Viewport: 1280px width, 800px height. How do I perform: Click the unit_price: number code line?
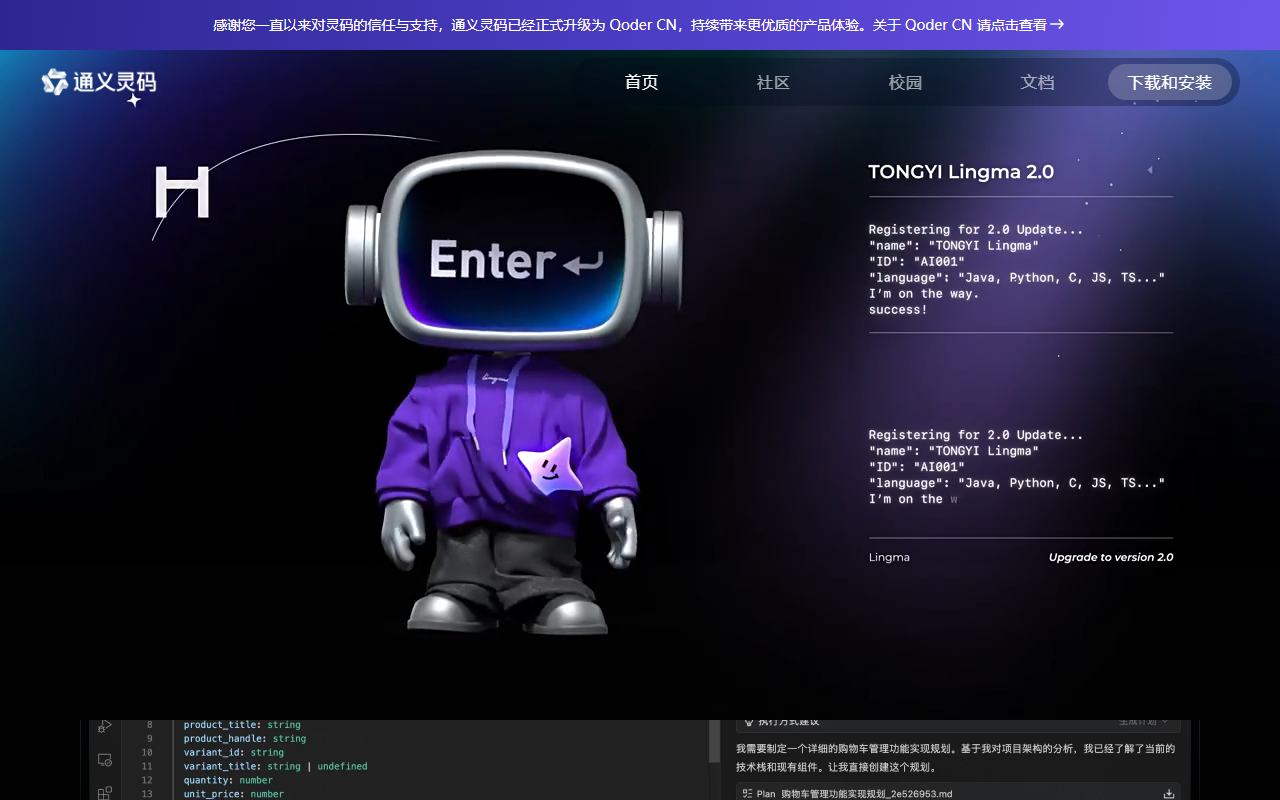coord(234,794)
